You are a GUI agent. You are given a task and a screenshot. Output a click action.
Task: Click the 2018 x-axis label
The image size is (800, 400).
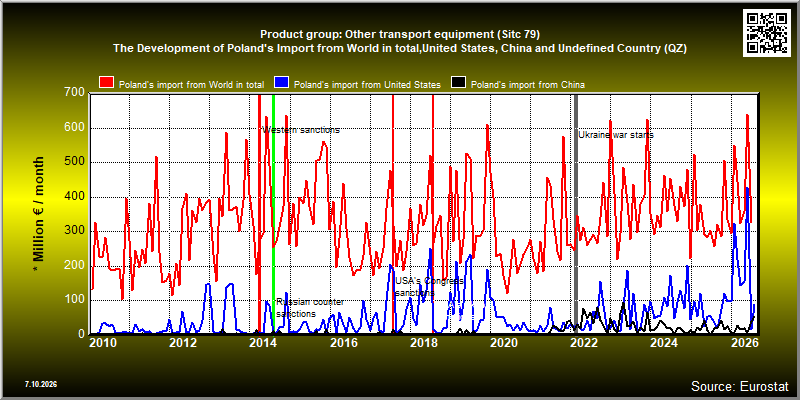click(423, 343)
